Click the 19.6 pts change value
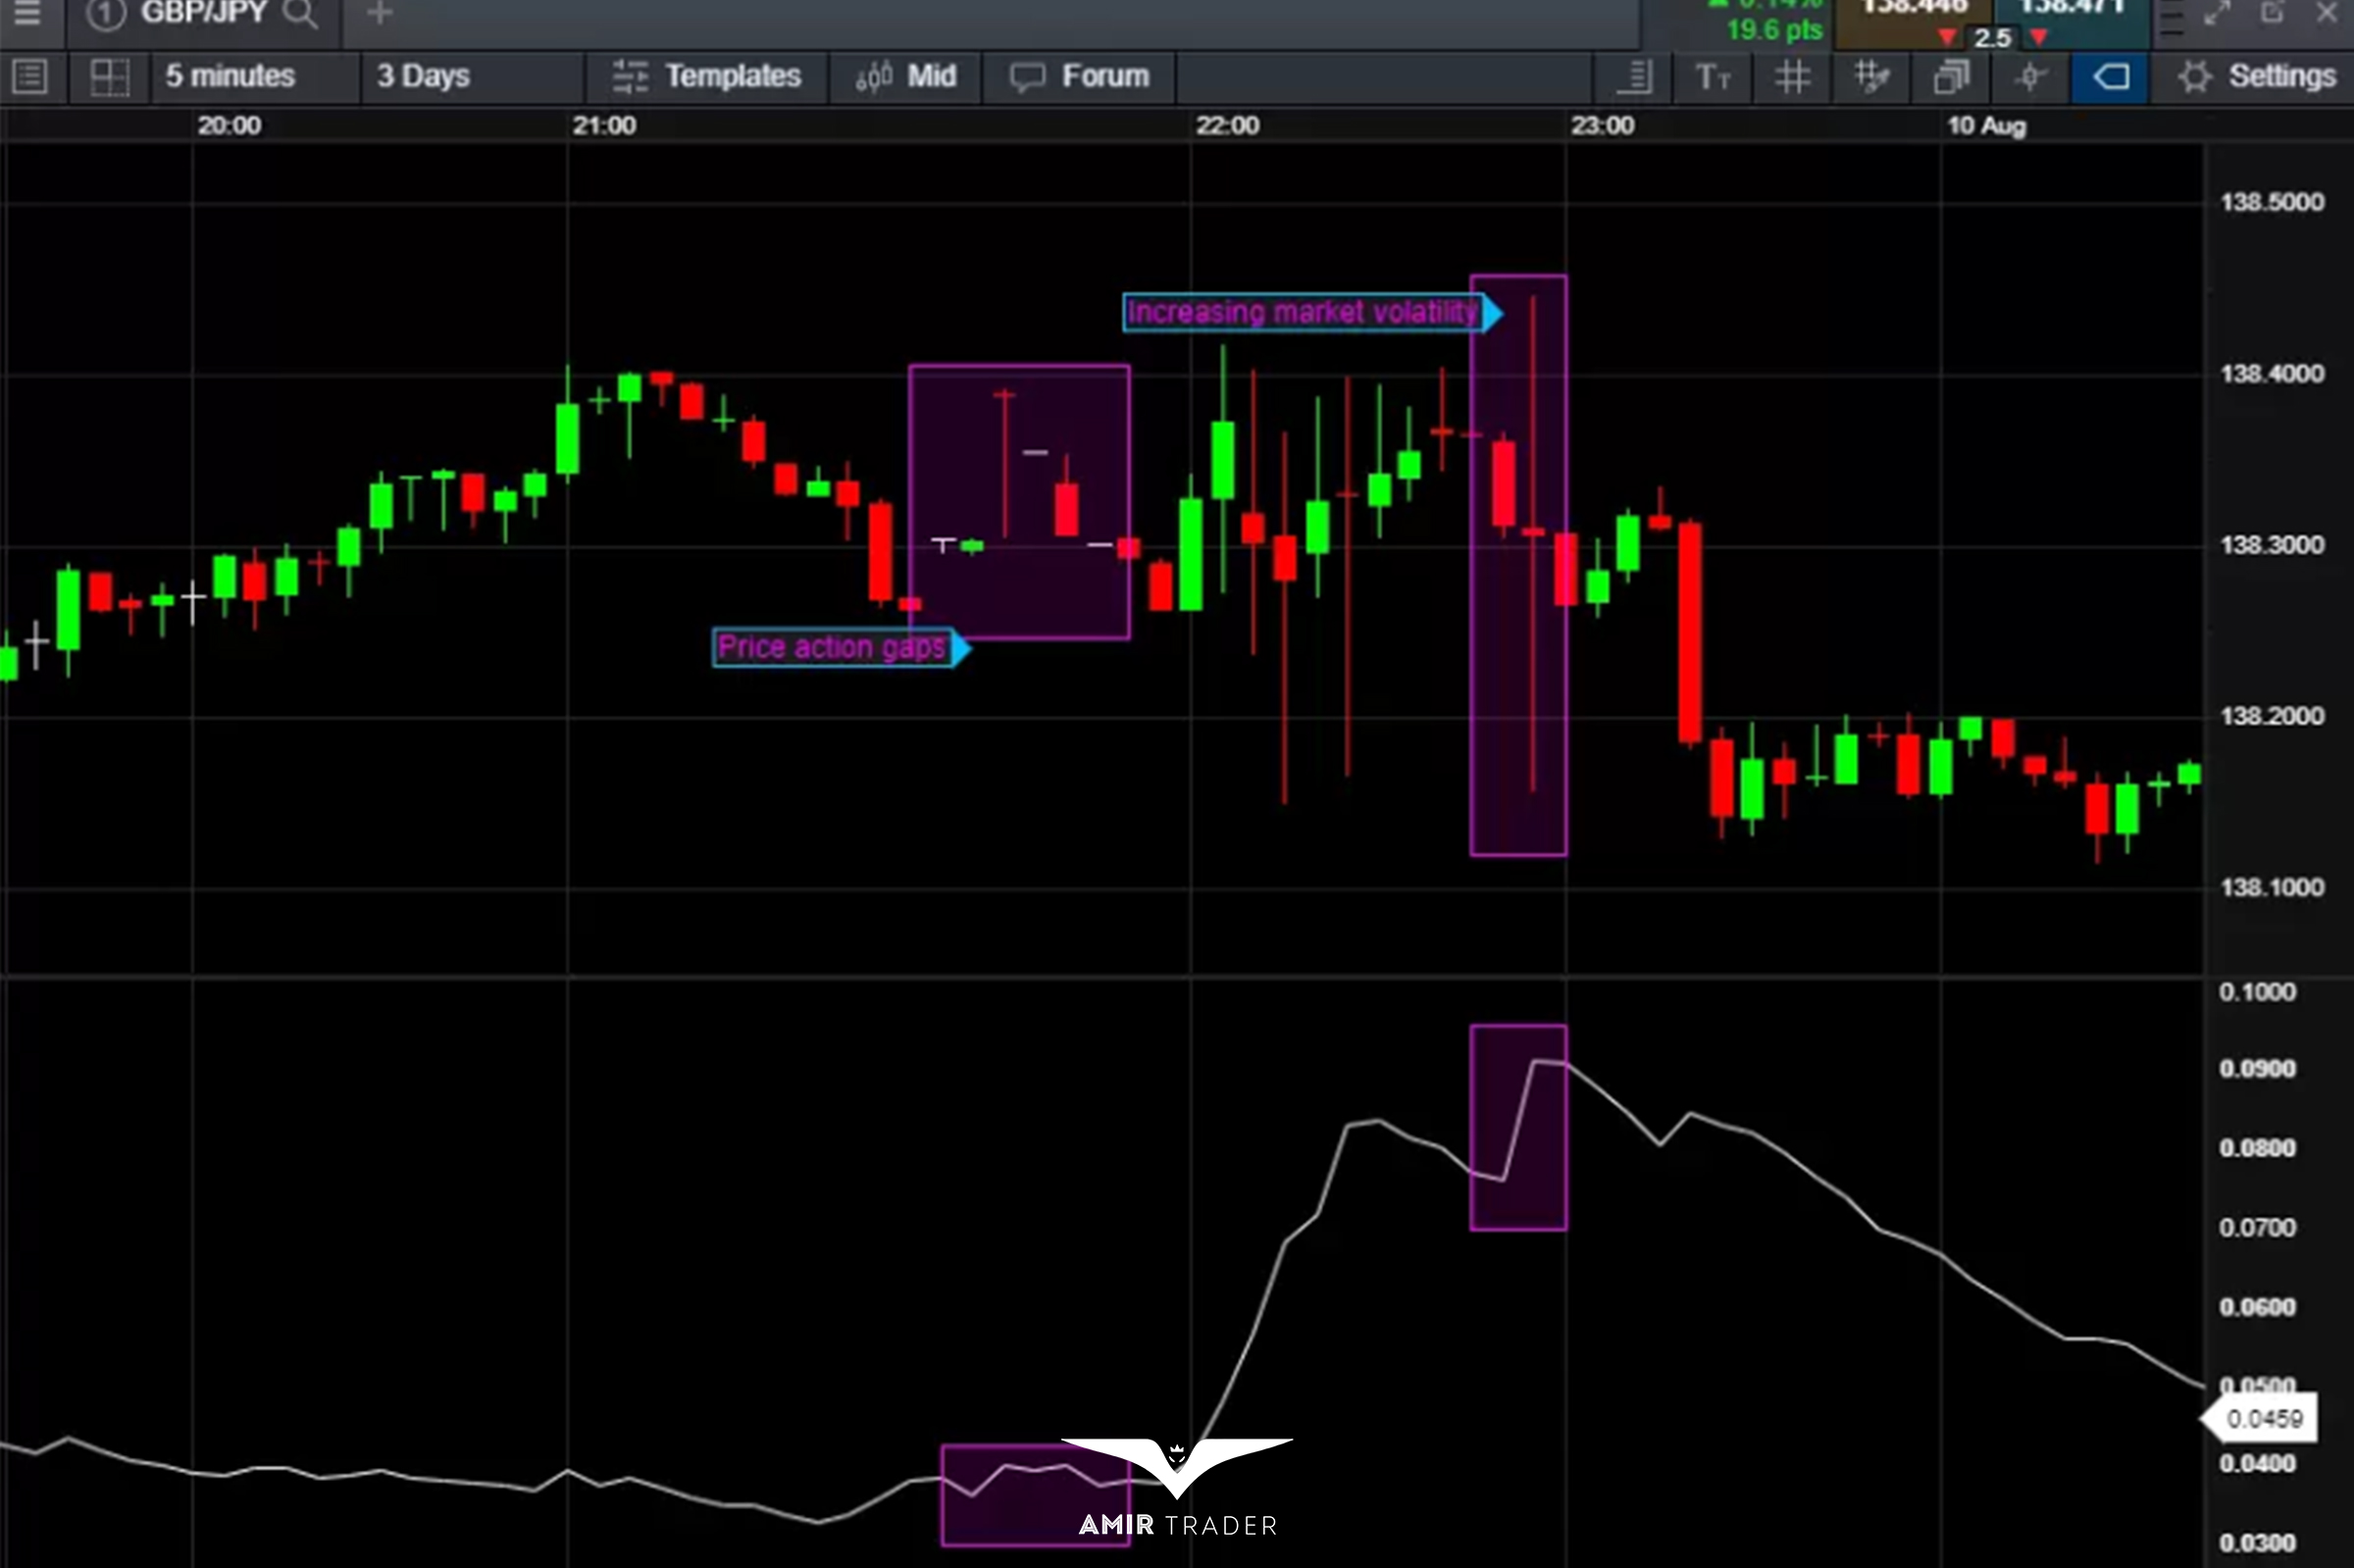 tap(1775, 30)
